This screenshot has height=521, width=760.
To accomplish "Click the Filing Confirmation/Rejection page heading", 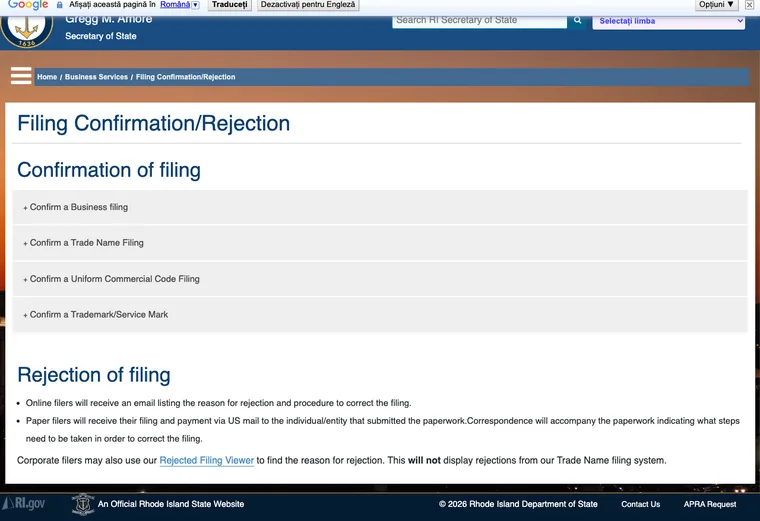I will 154,123.
